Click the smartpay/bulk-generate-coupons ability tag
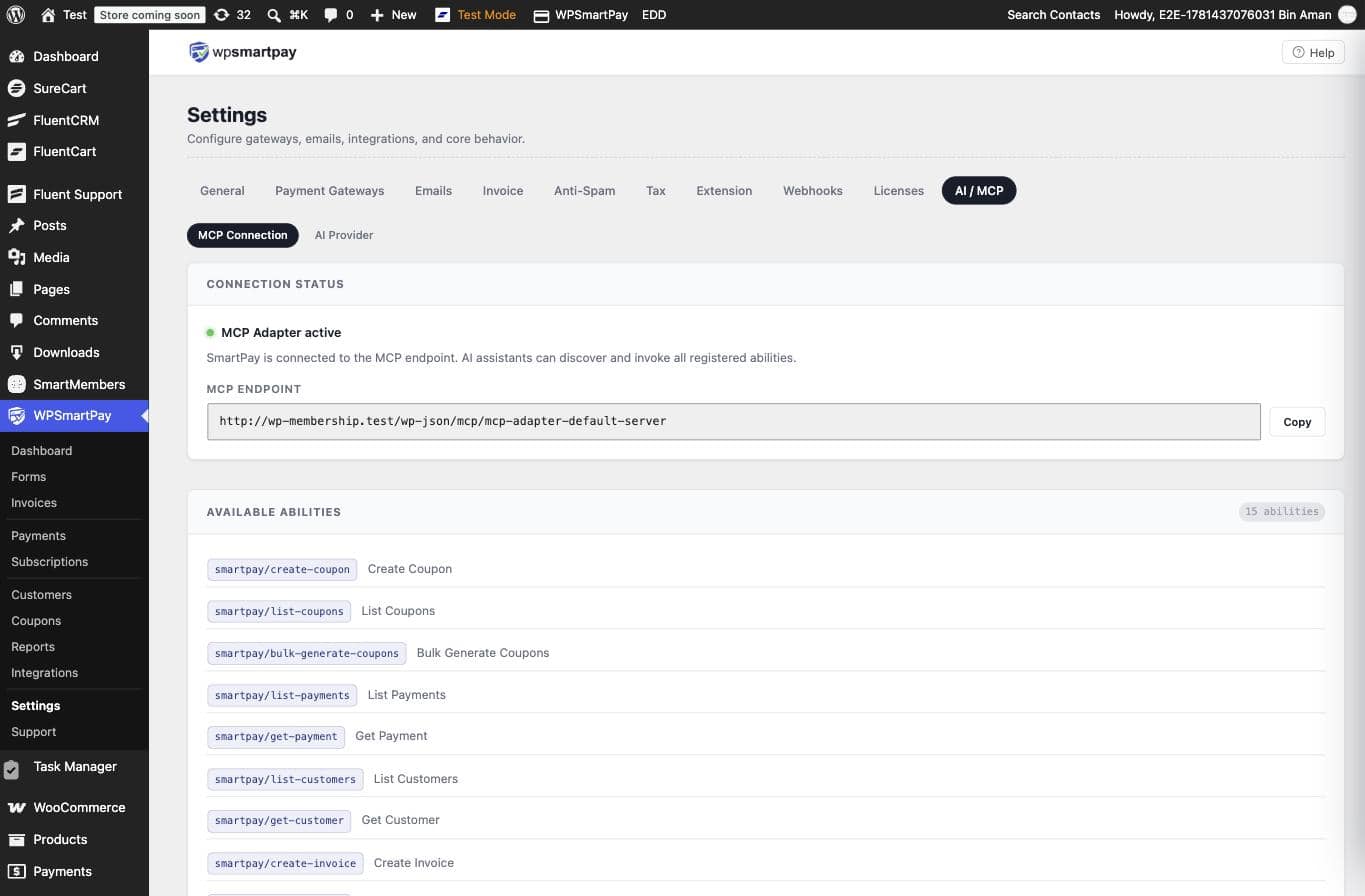 point(306,653)
